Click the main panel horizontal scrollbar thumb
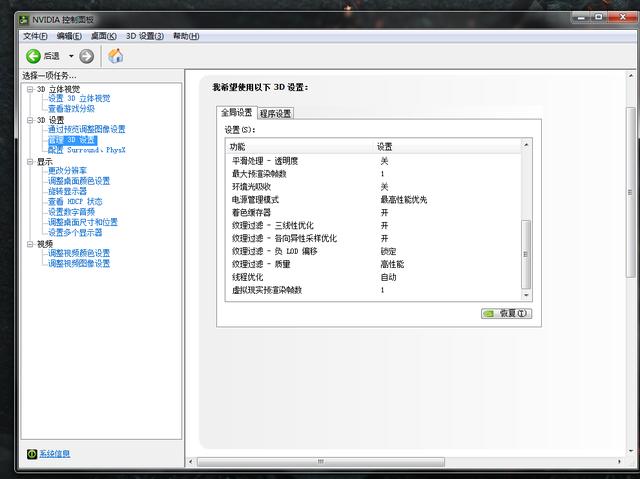Image resolution: width=640 pixels, height=479 pixels. tap(321, 461)
